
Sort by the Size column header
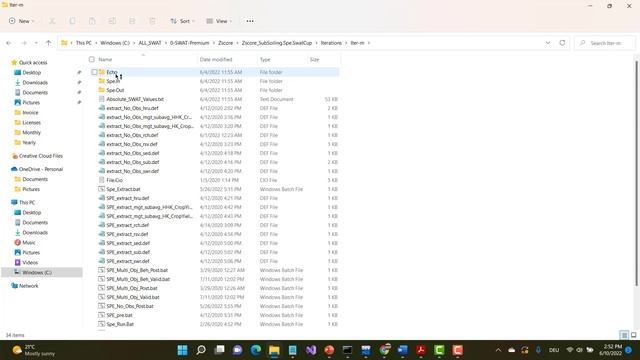coord(314,60)
